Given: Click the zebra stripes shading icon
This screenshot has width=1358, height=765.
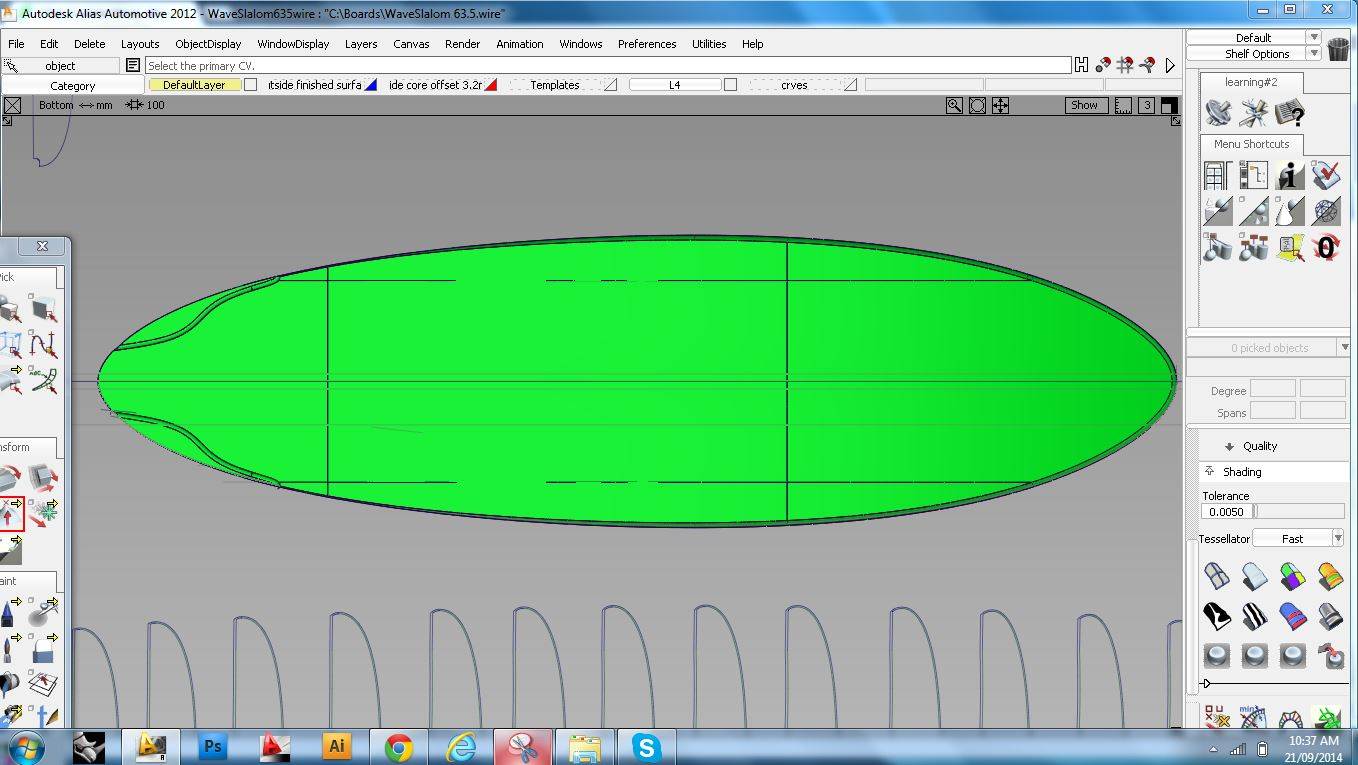Looking at the screenshot, I should (x=1254, y=616).
